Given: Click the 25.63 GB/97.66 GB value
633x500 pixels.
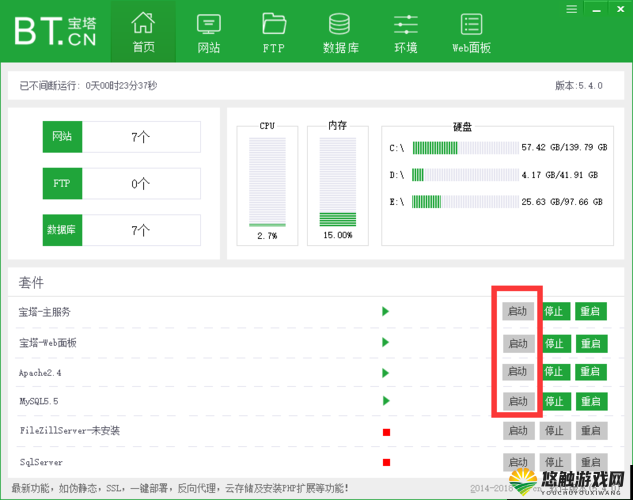Looking at the screenshot, I should point(562,202).
